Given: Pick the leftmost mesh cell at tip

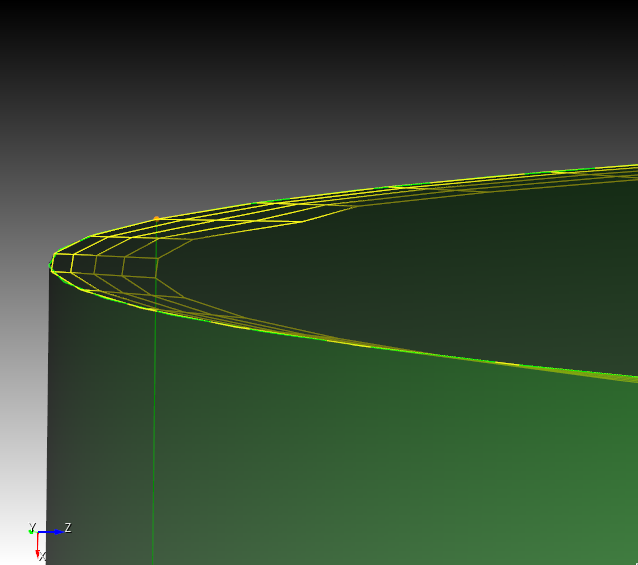Looking at the screenshot, I should pos(64,263).
